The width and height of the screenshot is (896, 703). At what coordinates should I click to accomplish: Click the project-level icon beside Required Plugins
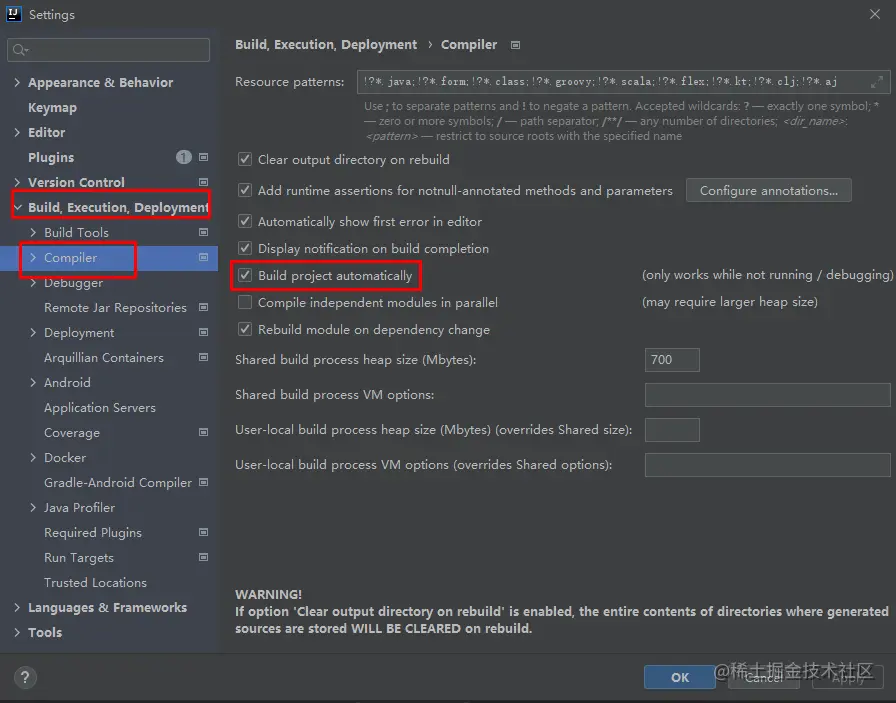point(203,532)
